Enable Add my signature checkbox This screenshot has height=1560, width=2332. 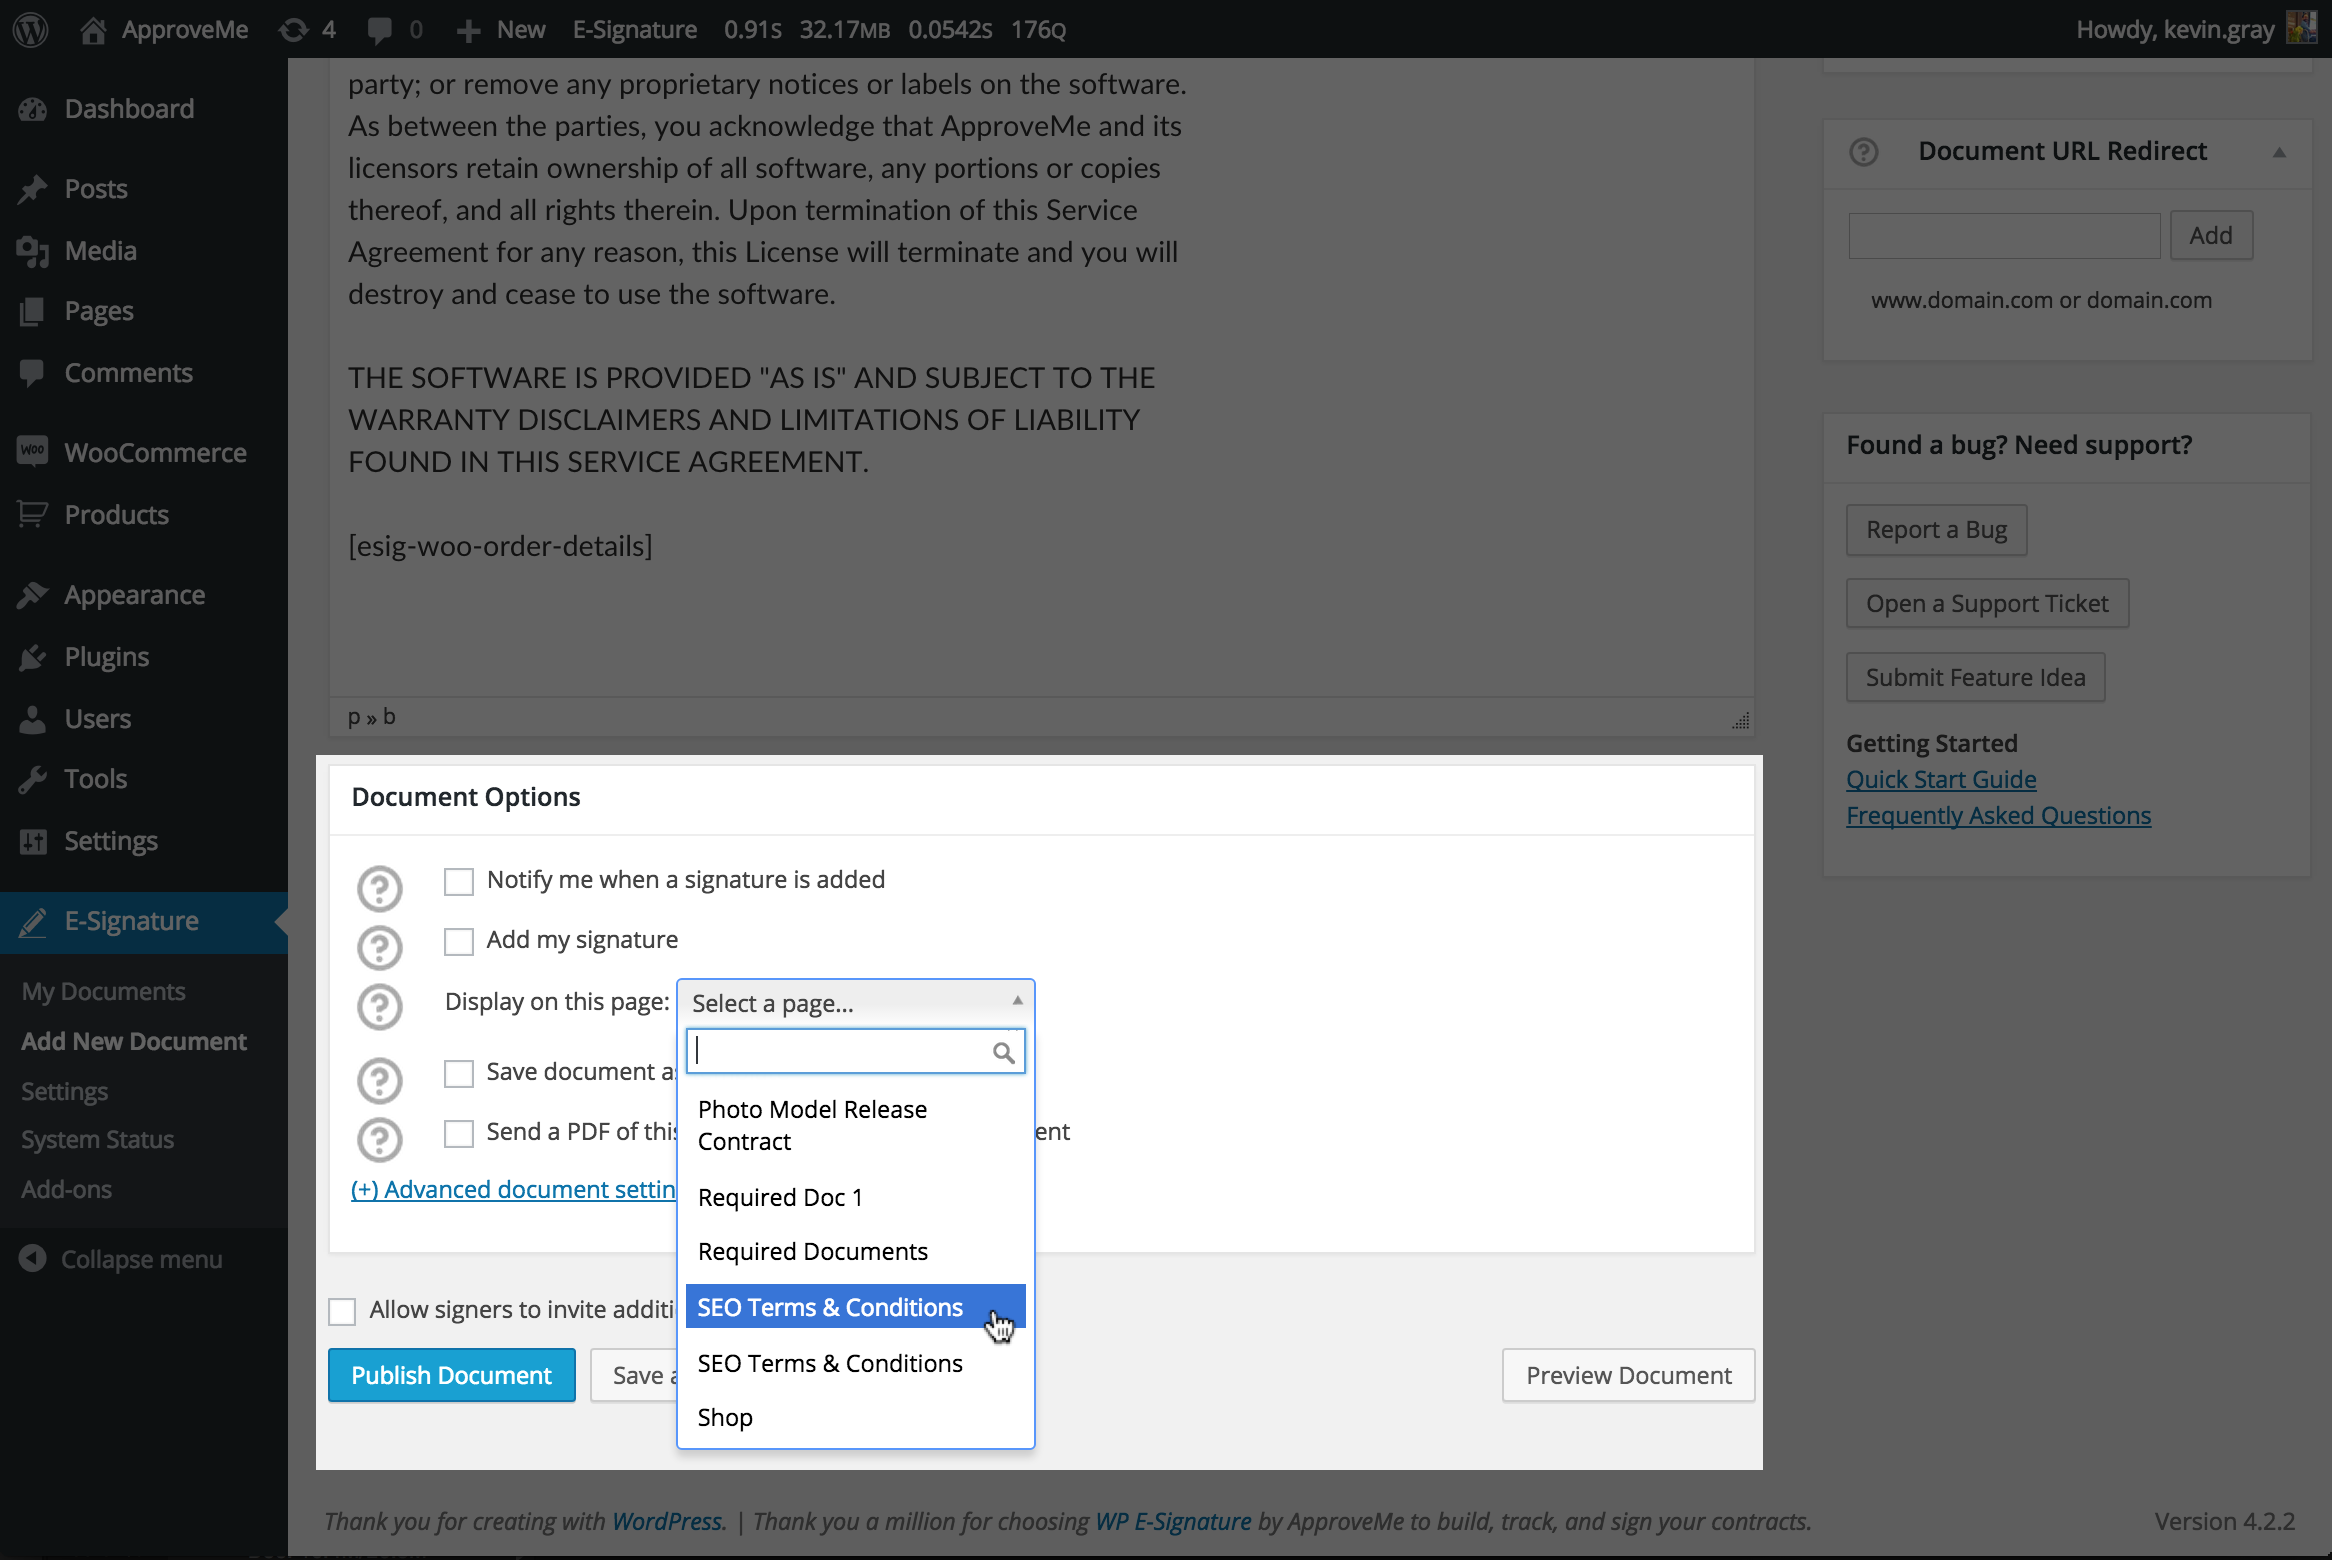[x=458, y=938]
